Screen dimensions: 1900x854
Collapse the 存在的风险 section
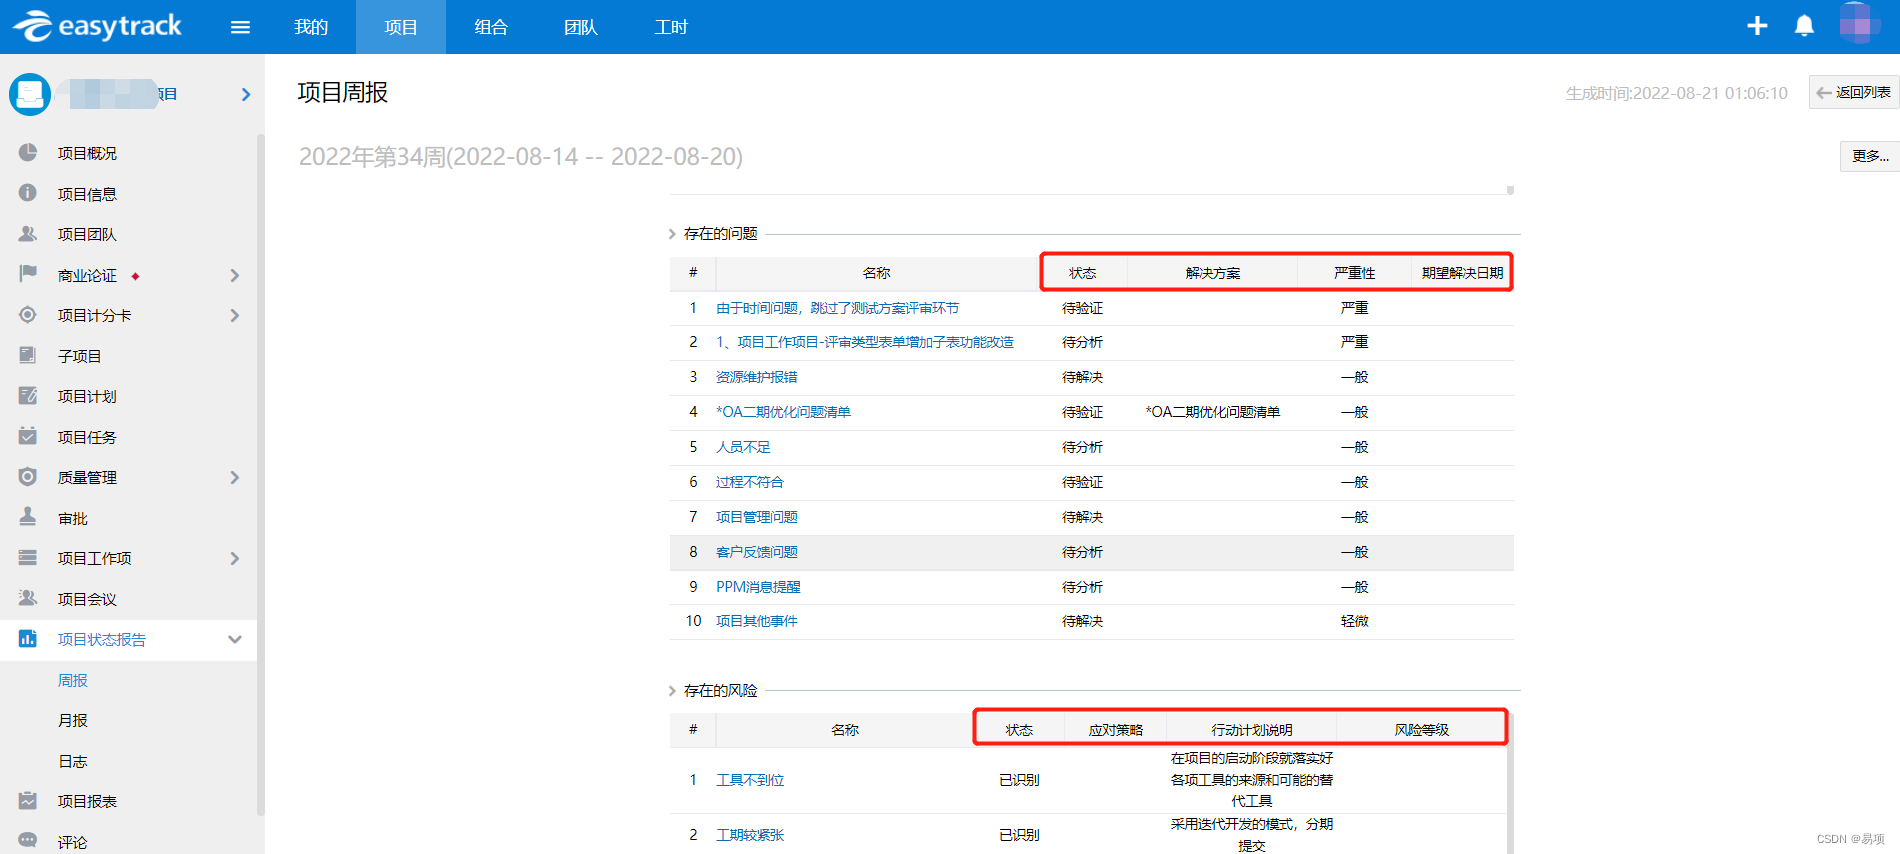[x=672, y=691]
